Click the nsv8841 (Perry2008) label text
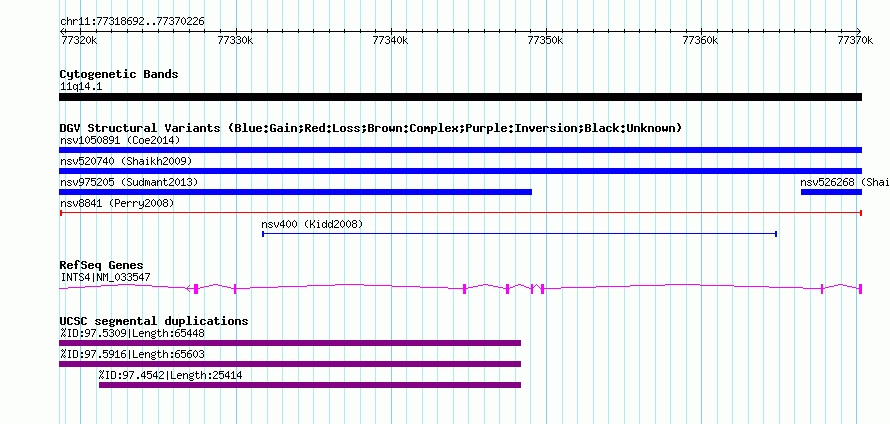The image size is (890, 424). 117,203
